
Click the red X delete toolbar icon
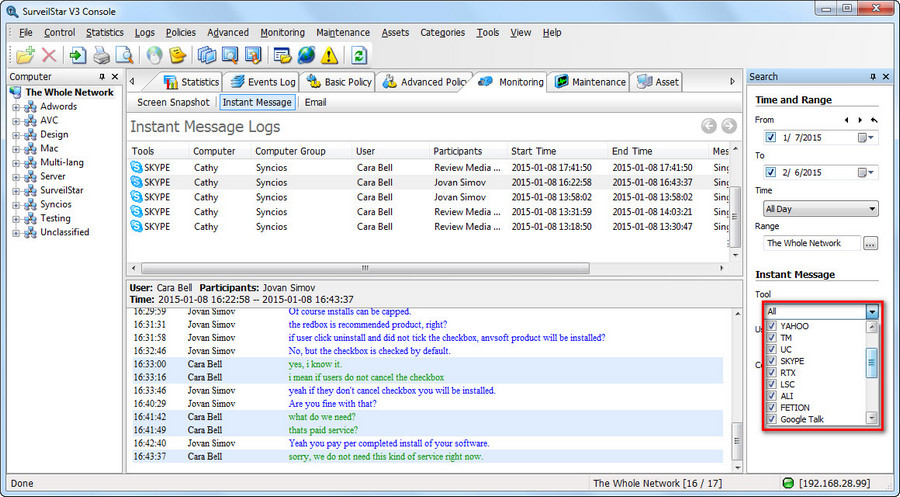(x=49, y=55)
